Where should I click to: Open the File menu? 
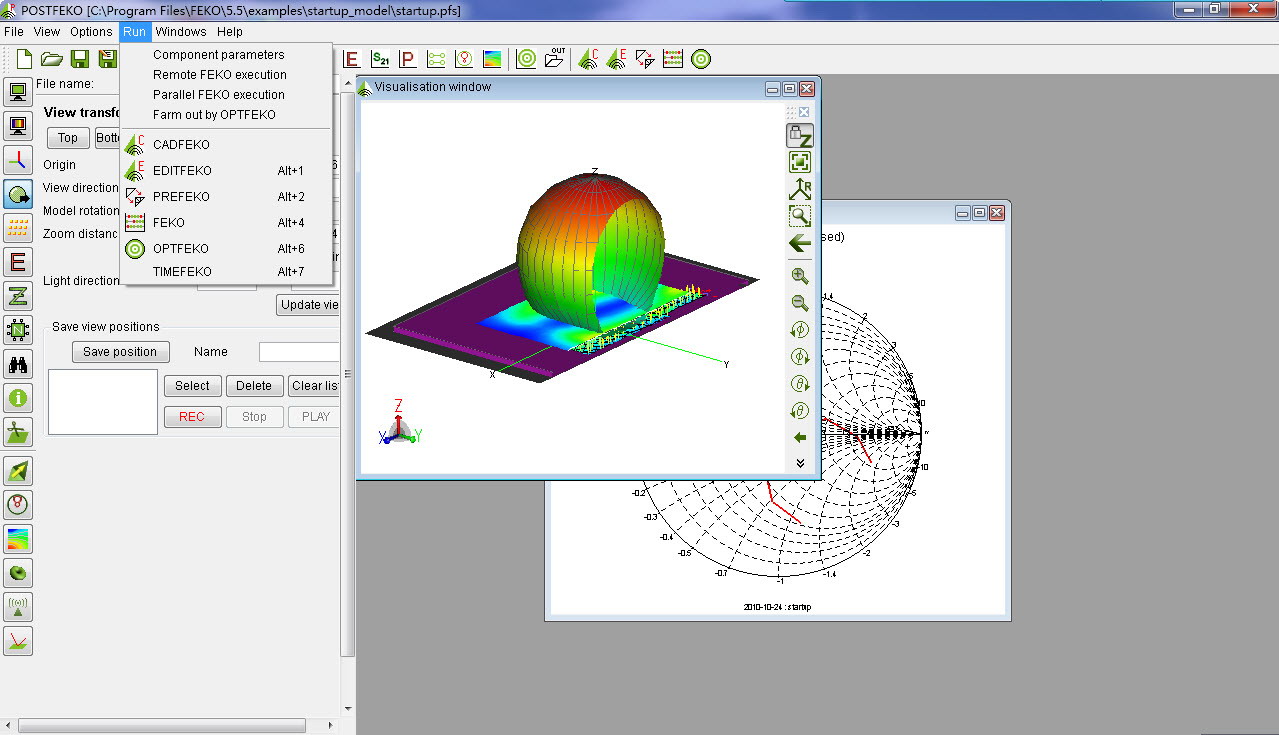tap(14, 32)
